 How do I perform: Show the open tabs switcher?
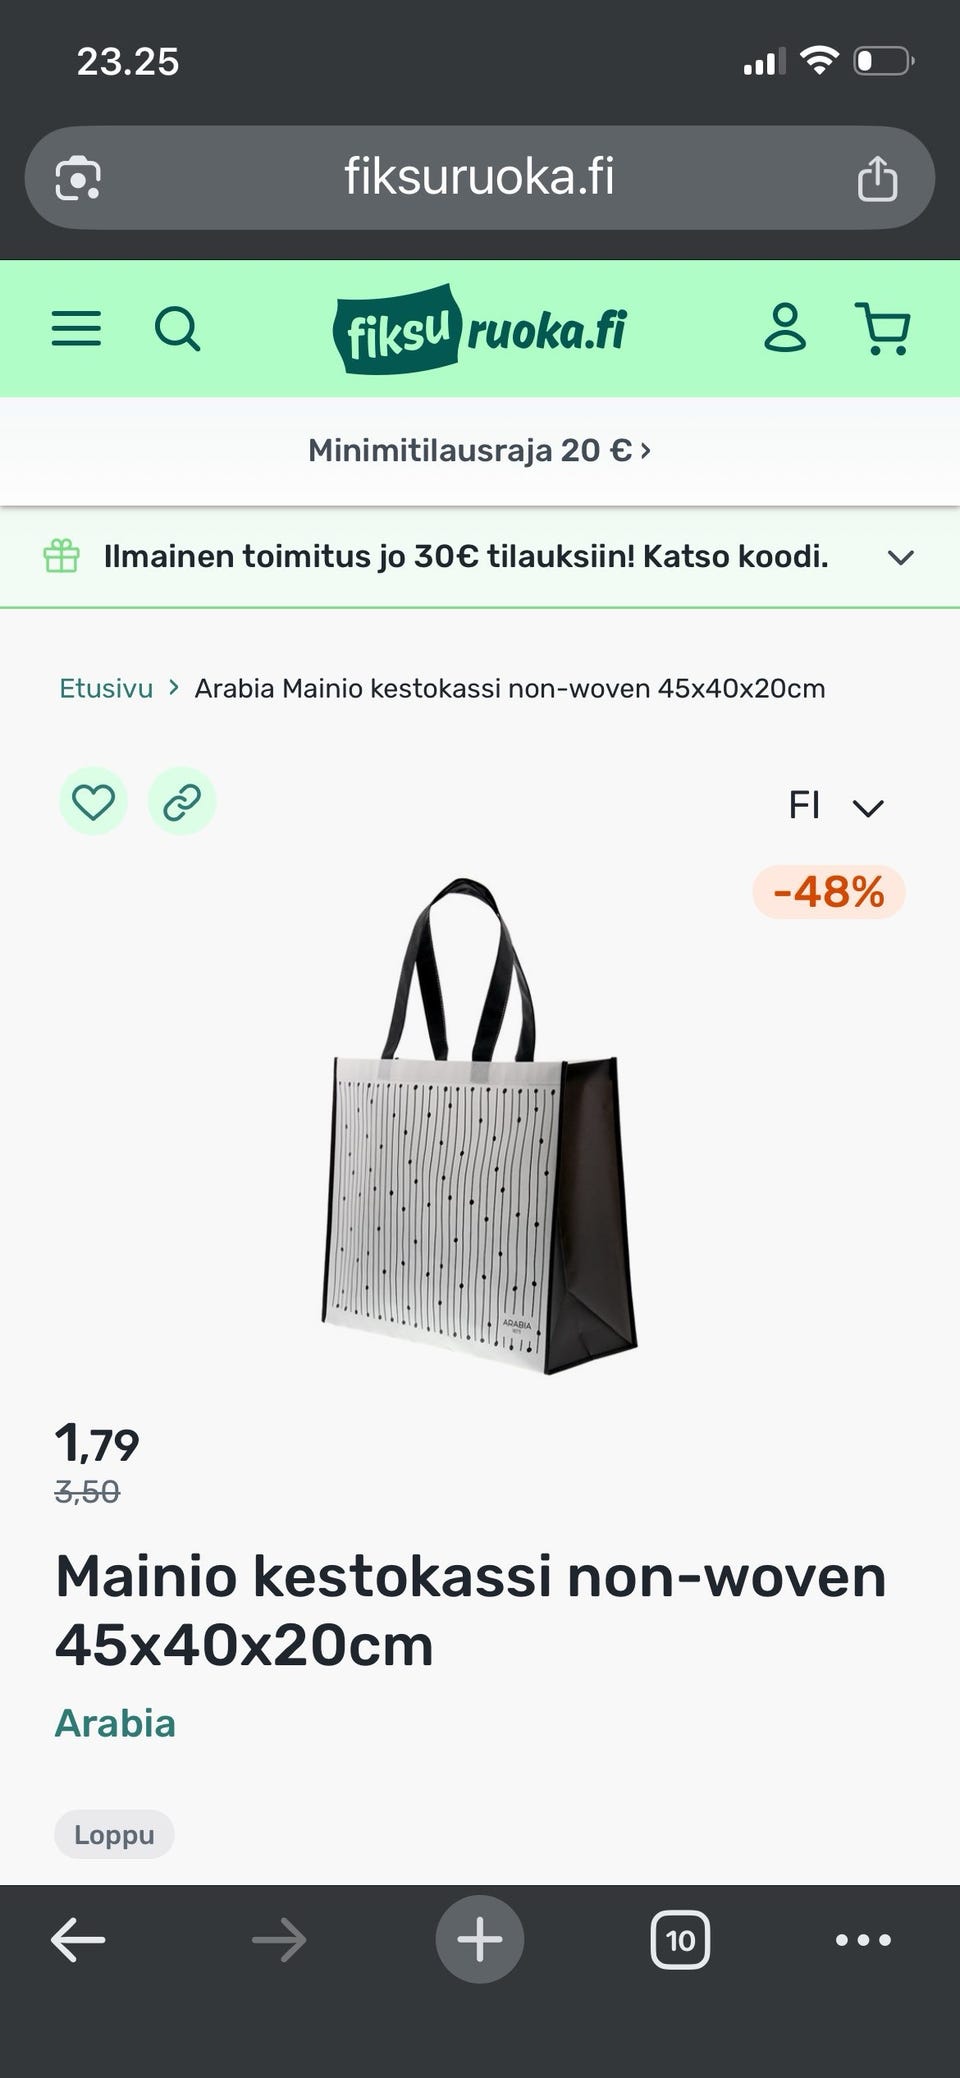tap(680, 1941)
